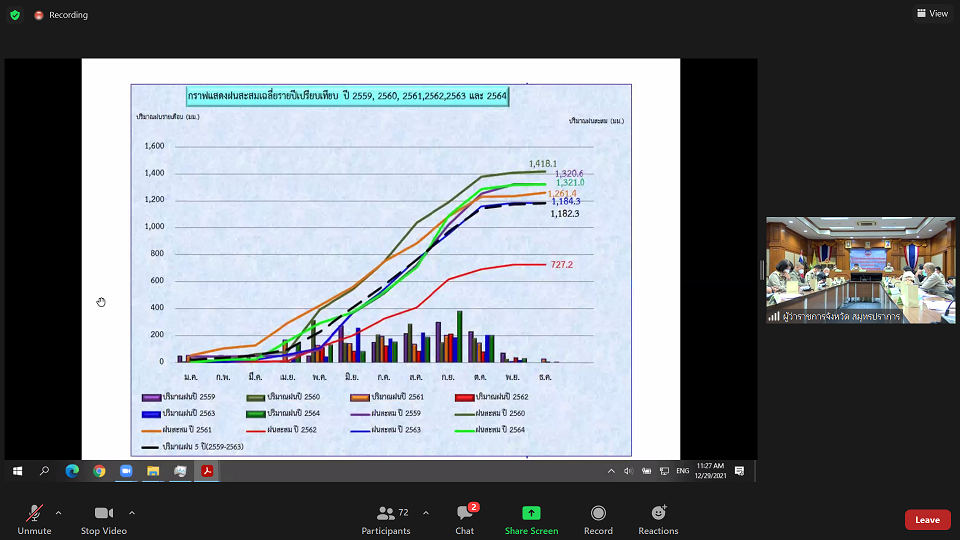Open File Explorer in shared taskbar
The height and width of the screenshot is (540, 960).
(153, 471)
